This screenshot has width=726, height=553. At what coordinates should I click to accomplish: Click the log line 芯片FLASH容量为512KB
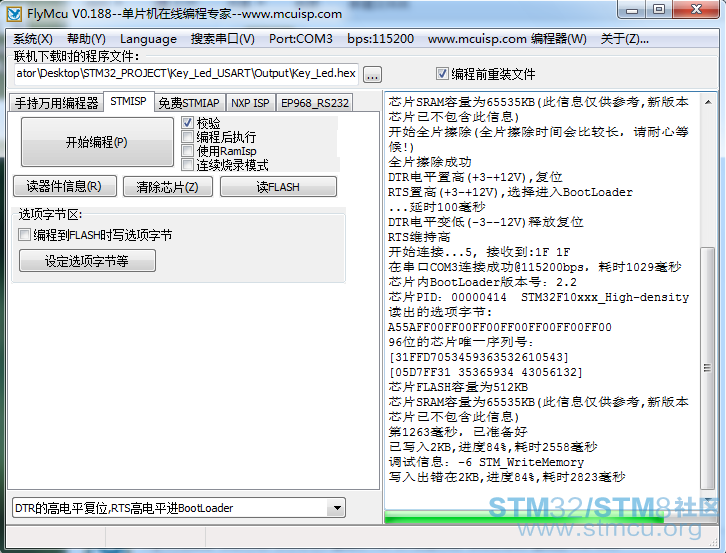pos(458,387)
